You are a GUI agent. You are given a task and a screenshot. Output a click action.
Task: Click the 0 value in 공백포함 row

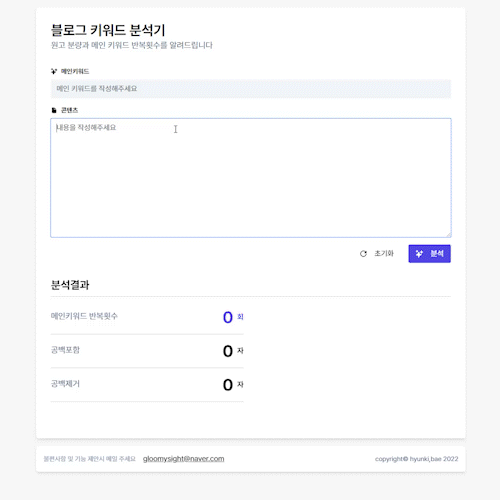click(228, 351)
